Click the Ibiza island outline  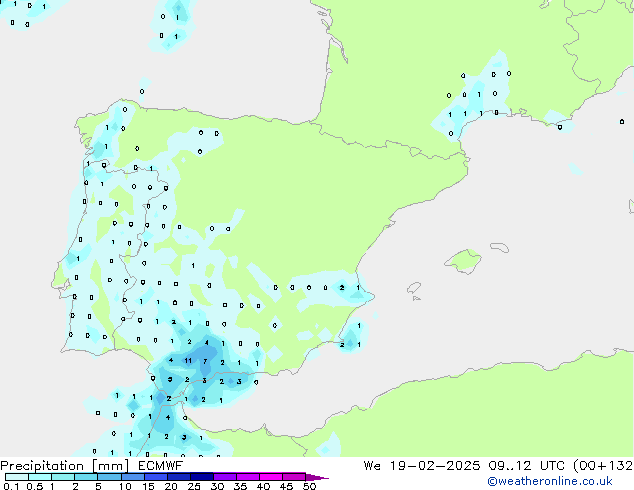point(414,288)
